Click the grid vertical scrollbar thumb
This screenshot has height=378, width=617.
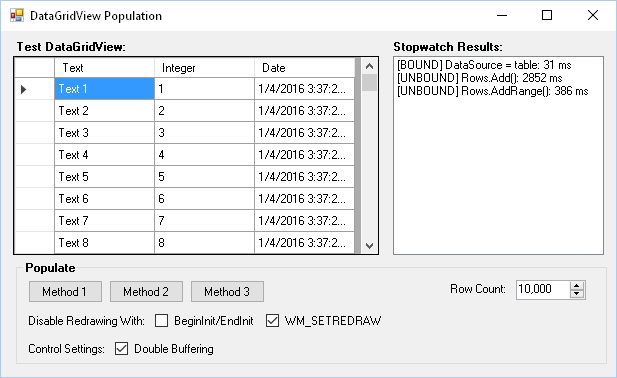coord(369,83)
